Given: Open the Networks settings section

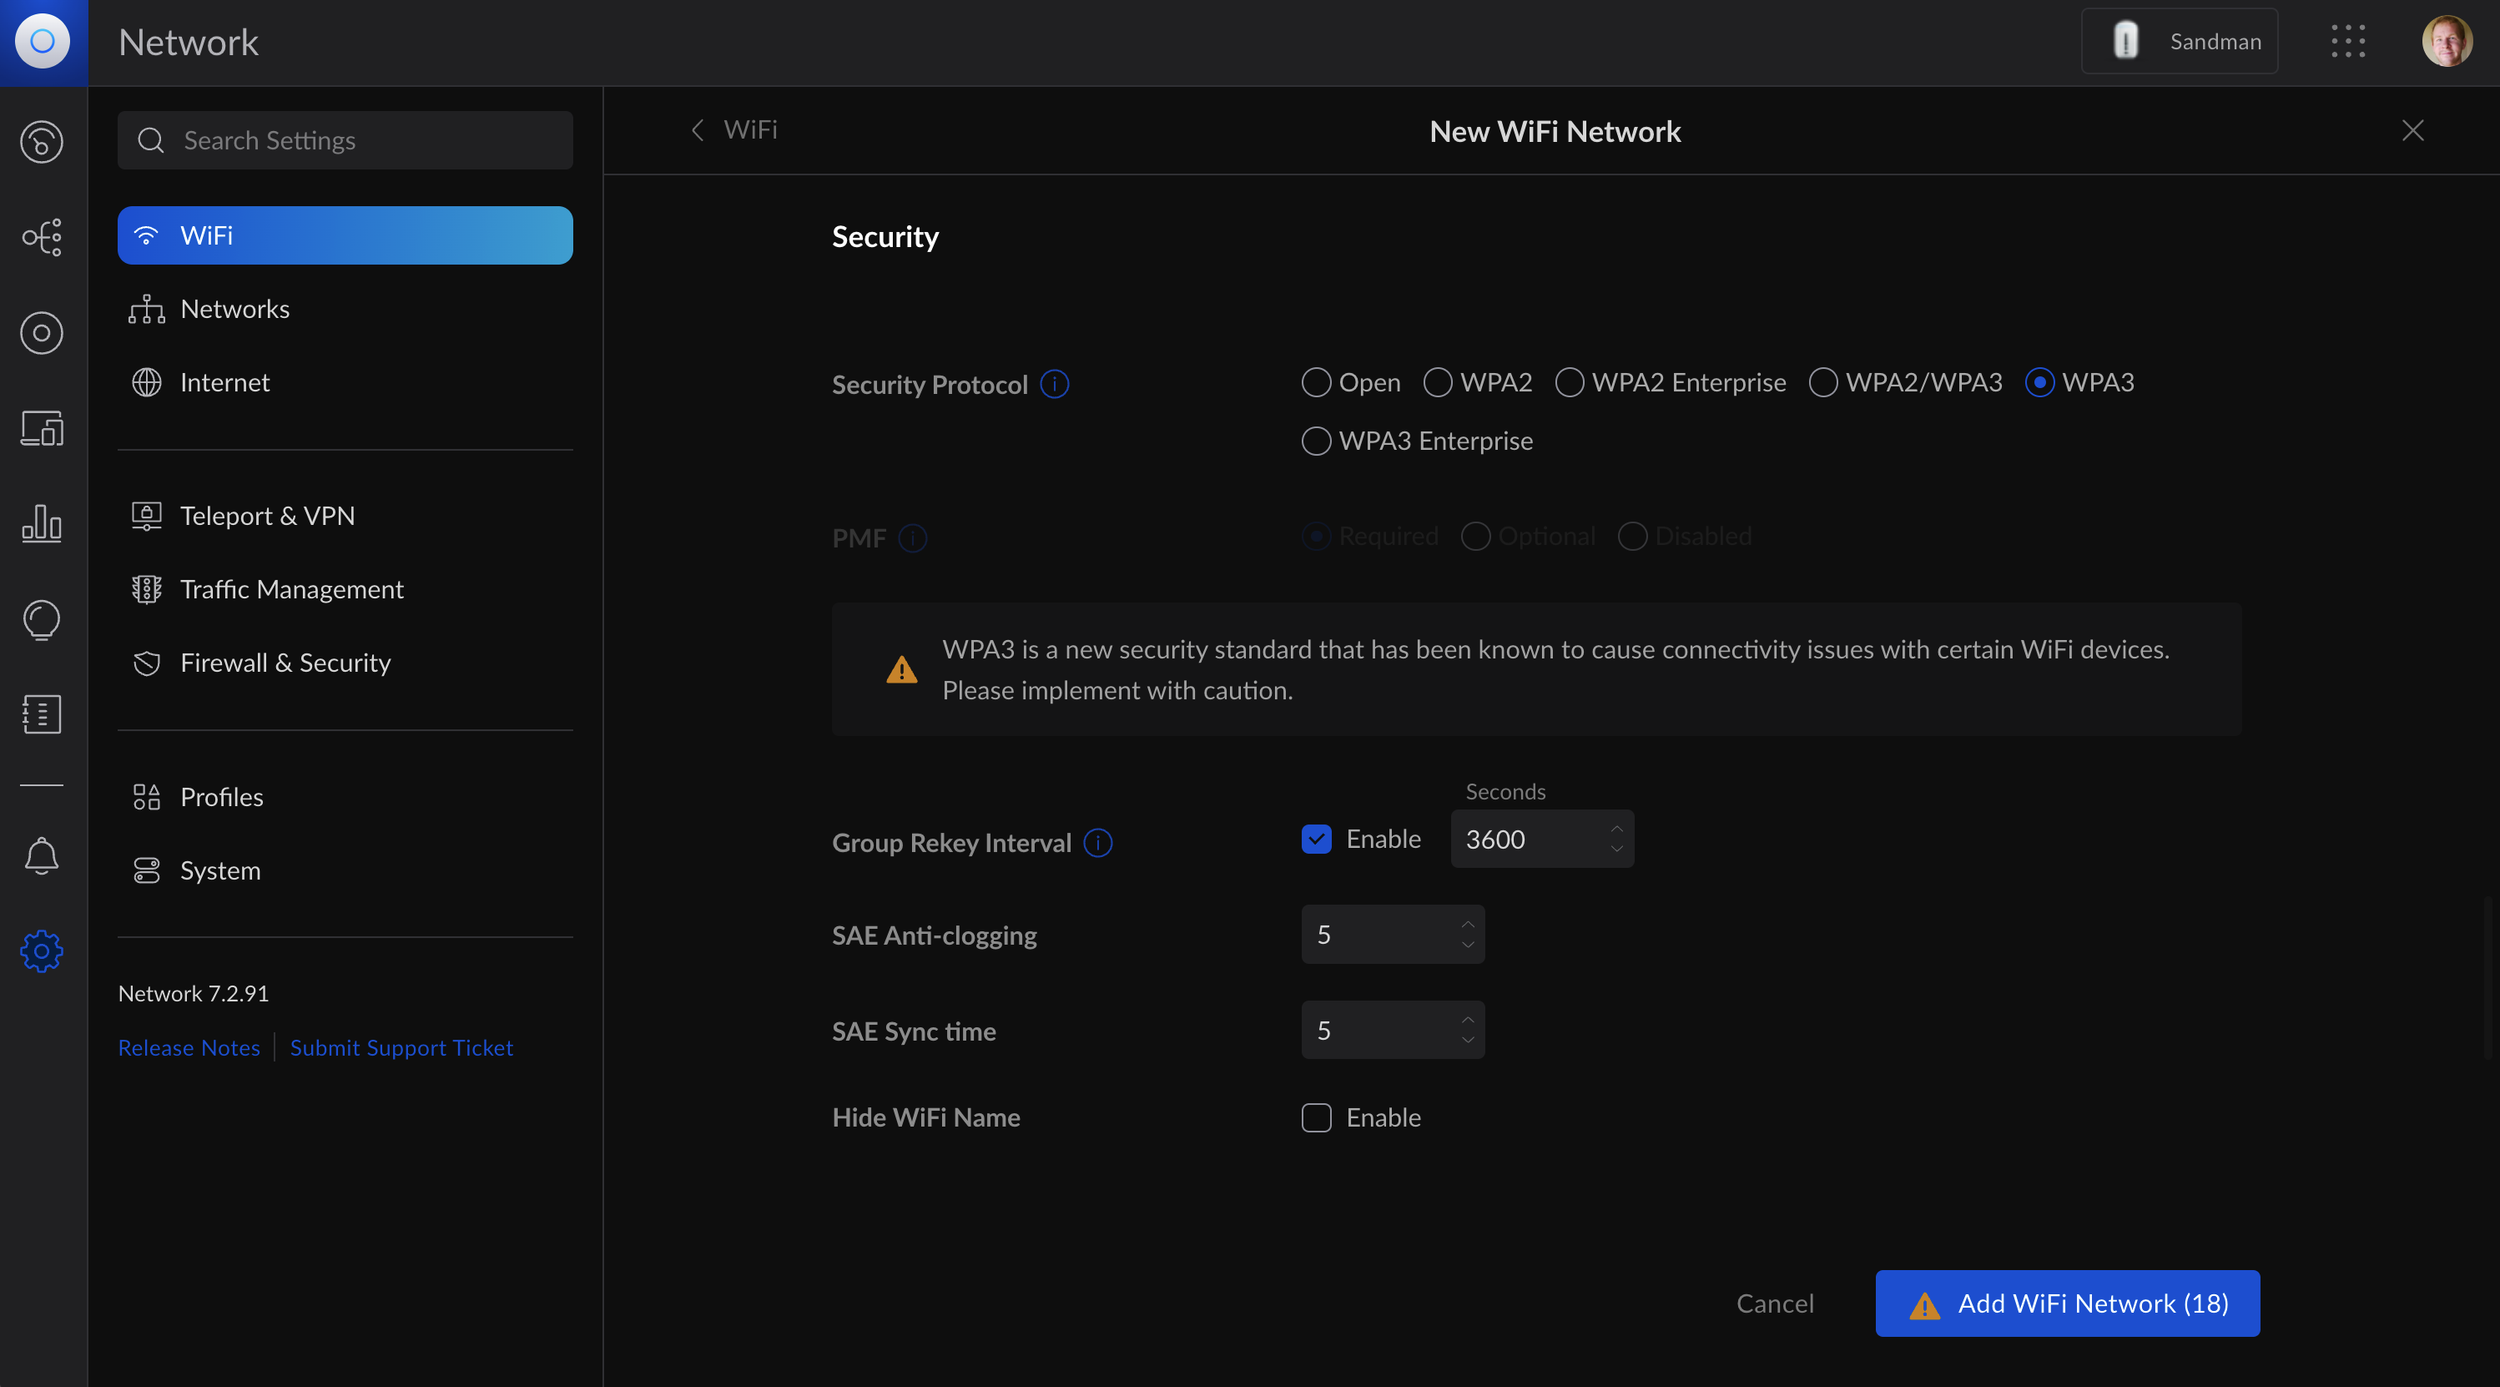Looking at the screenshot, I should [235, 308].
